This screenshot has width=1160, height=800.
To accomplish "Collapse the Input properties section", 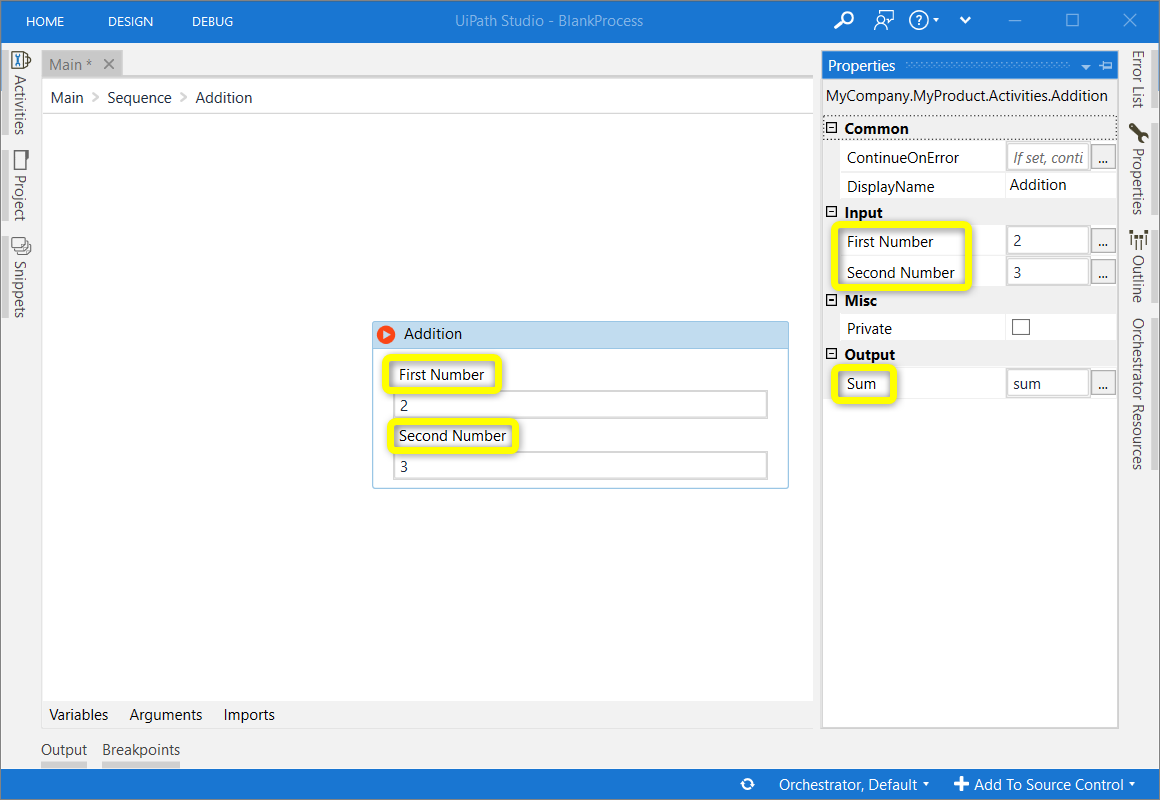I will coord(832,212).
